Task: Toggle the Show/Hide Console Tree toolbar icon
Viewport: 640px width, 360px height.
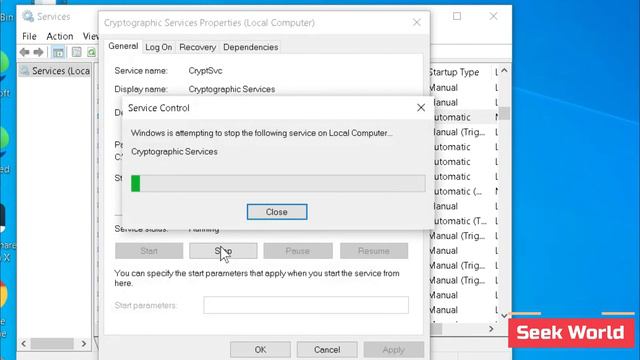Action: coord(58,52)
